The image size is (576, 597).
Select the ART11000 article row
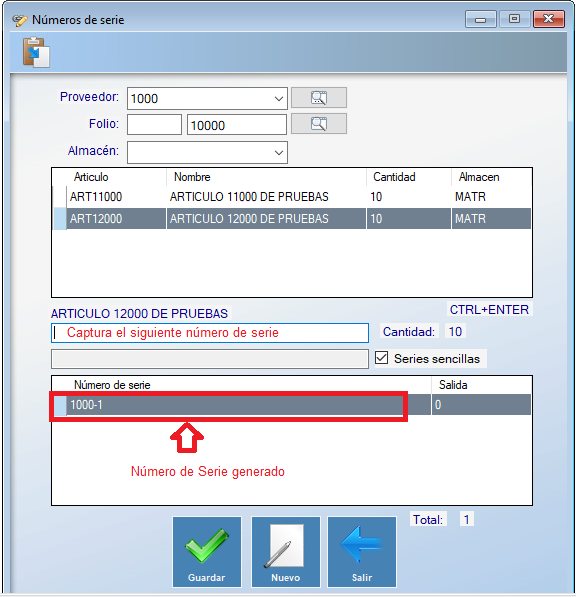(x=292, y=197)
